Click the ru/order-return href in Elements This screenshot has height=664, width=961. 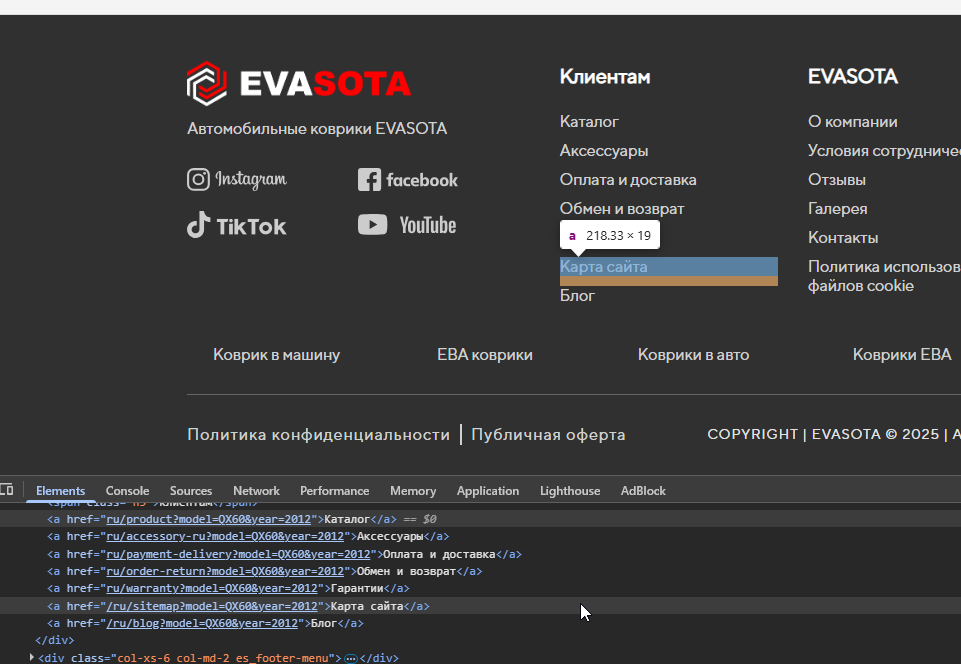tap(225, 571)
